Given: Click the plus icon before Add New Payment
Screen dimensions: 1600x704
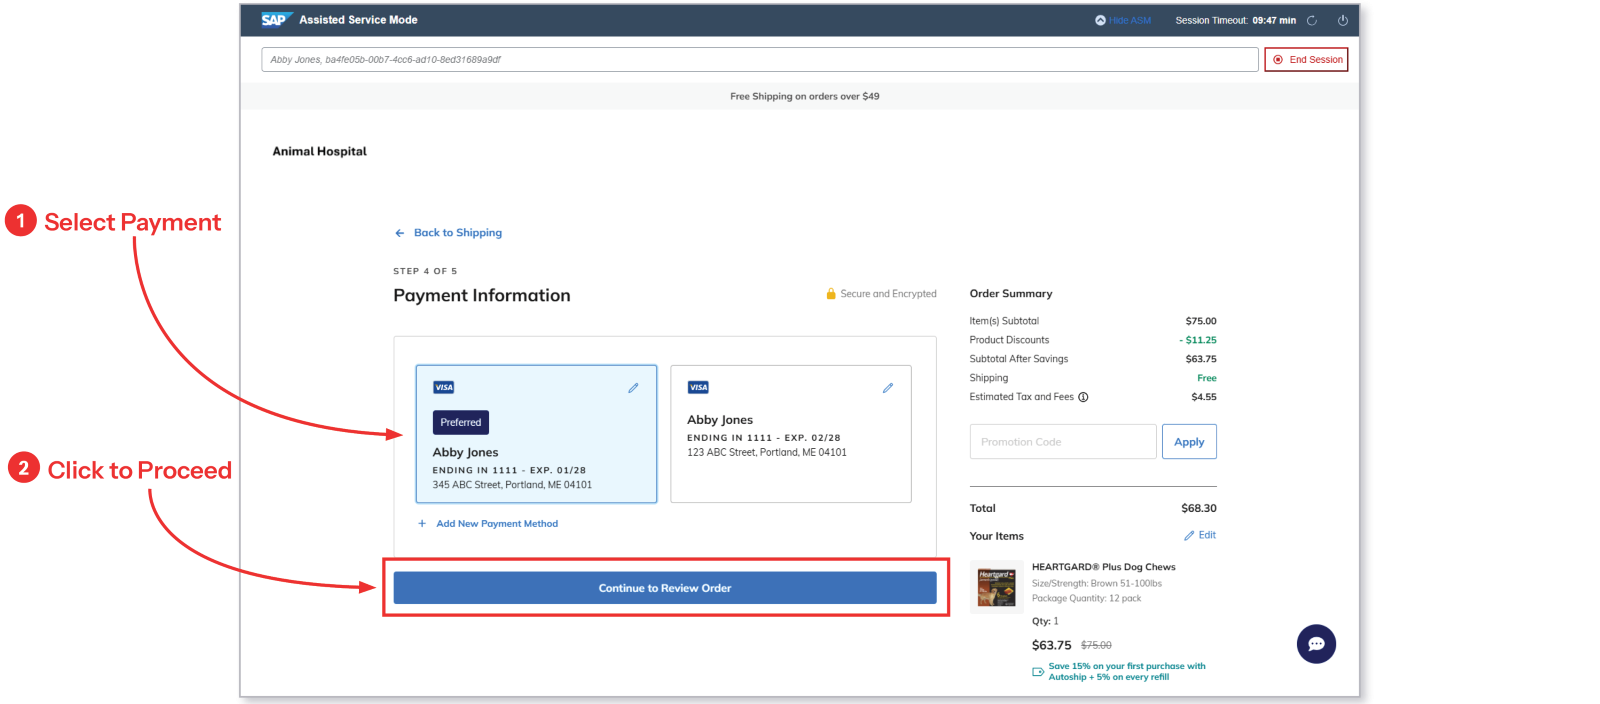Looking at the screenshot, I should [x=422, y=524].
